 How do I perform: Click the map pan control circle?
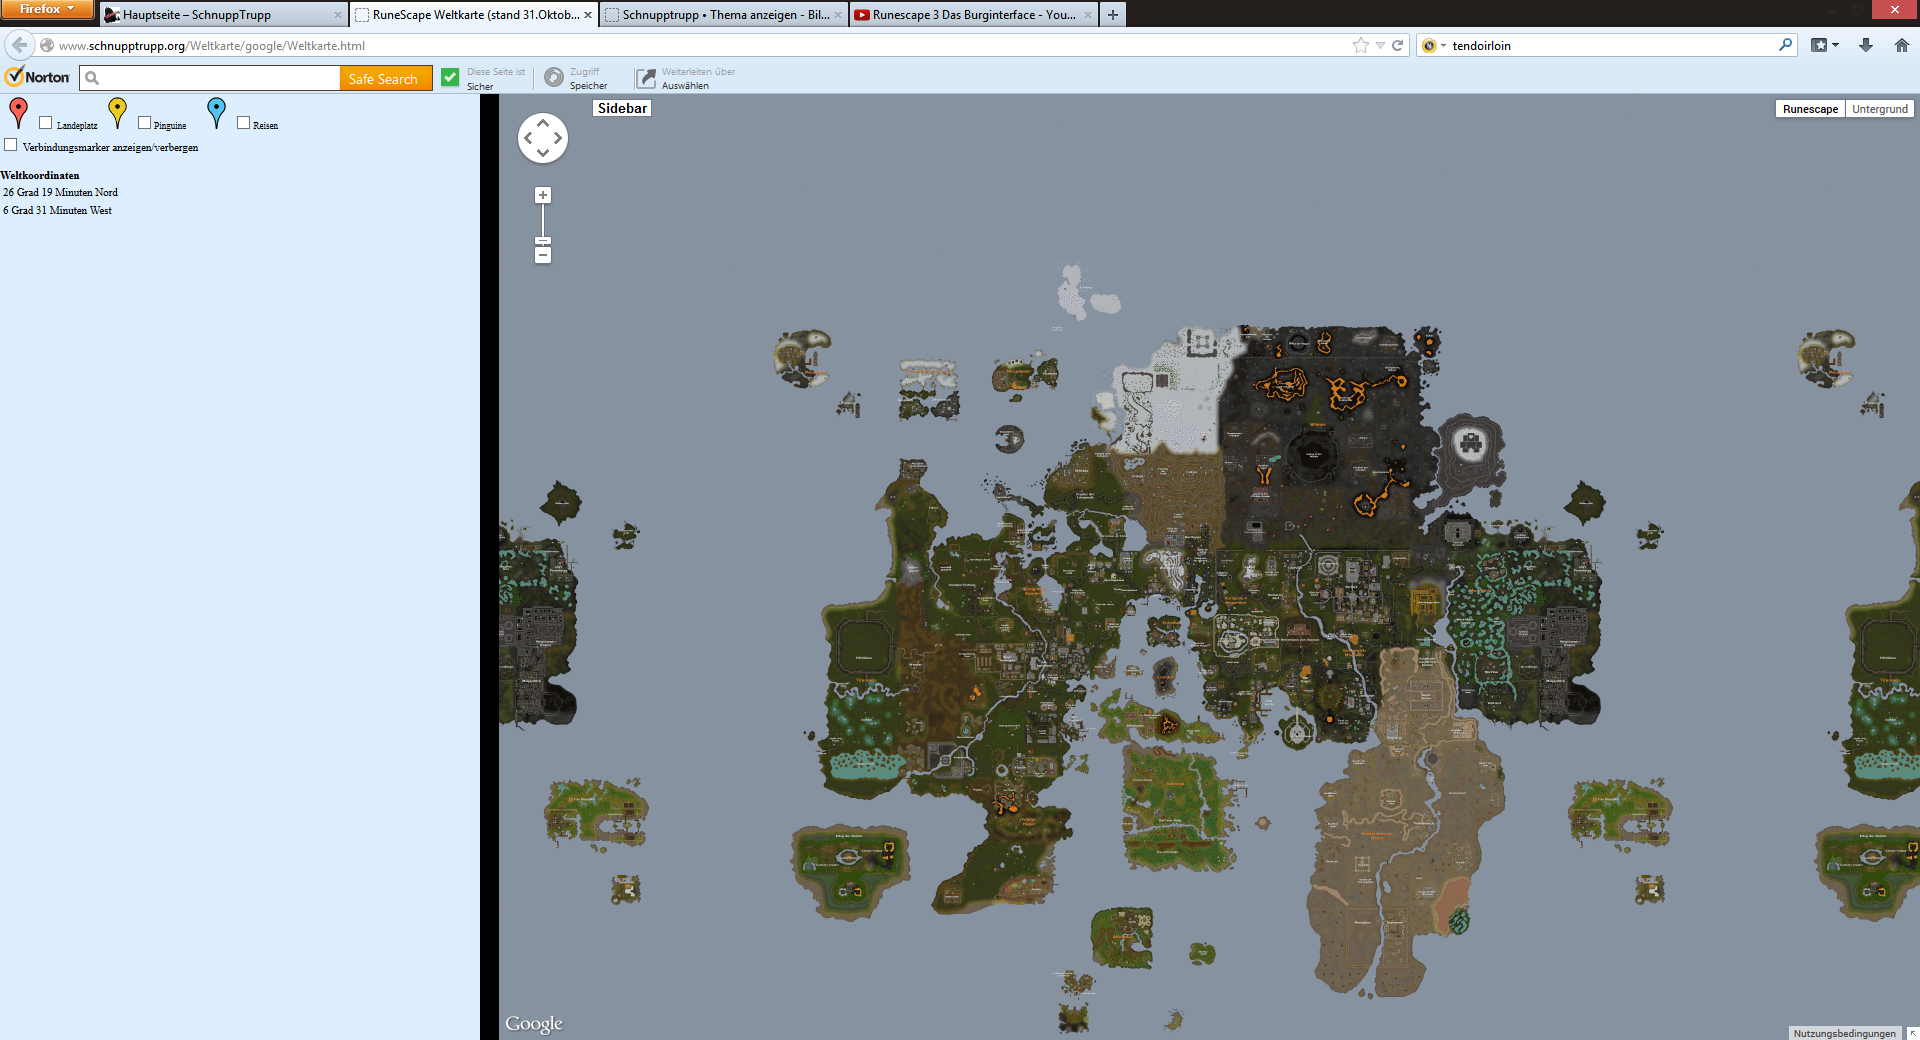(543, 138)
